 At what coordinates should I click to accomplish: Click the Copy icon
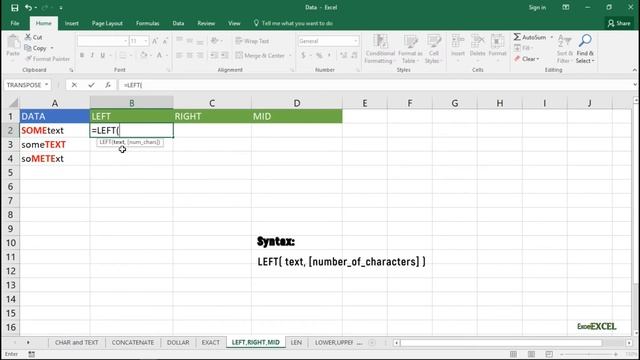click(28, 48)
